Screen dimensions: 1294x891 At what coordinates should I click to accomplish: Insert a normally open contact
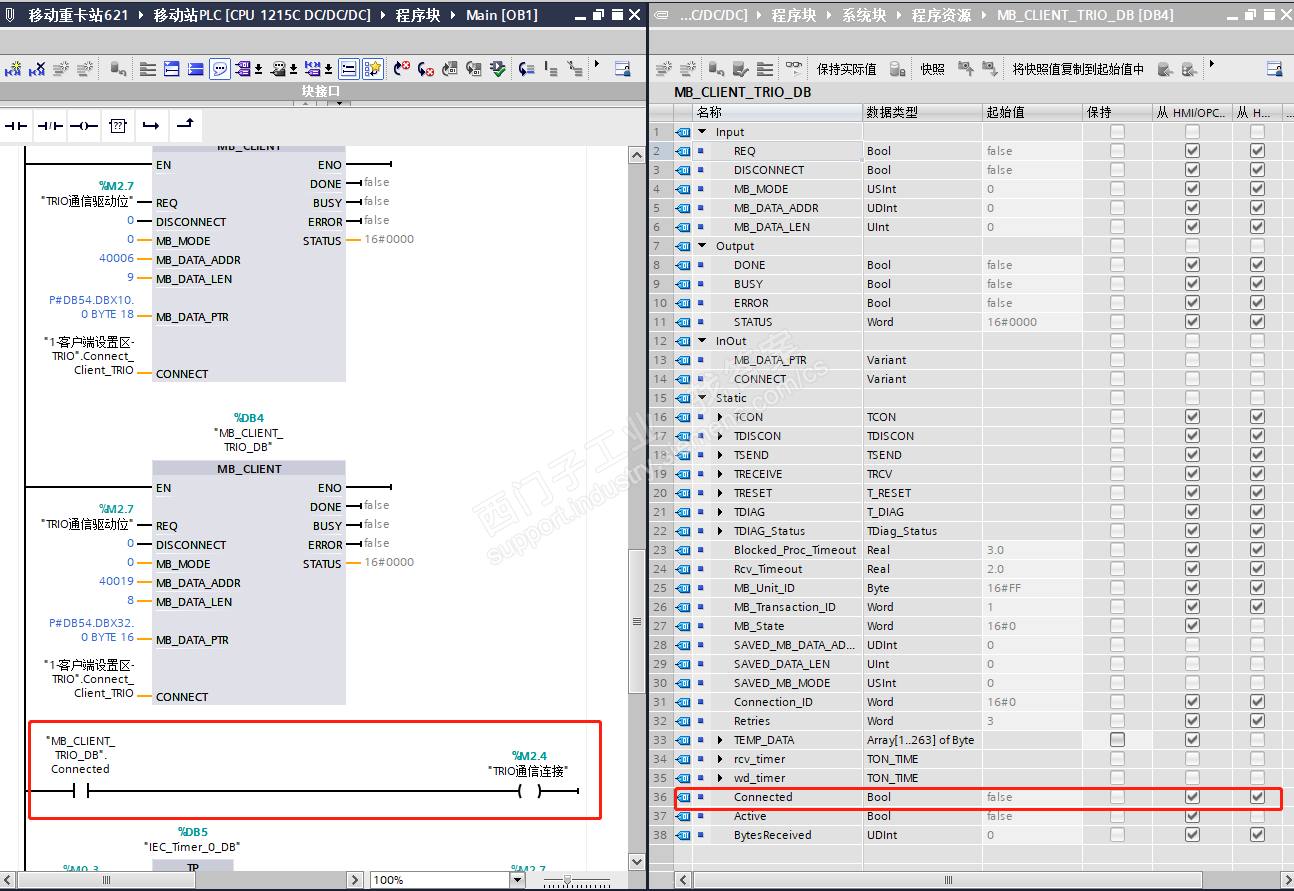click(x=17, y=125)
